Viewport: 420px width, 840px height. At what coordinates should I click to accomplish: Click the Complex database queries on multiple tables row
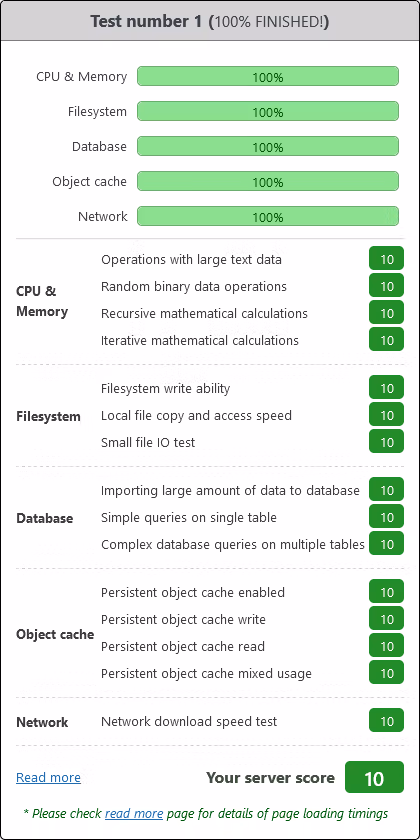click(252, 544)
